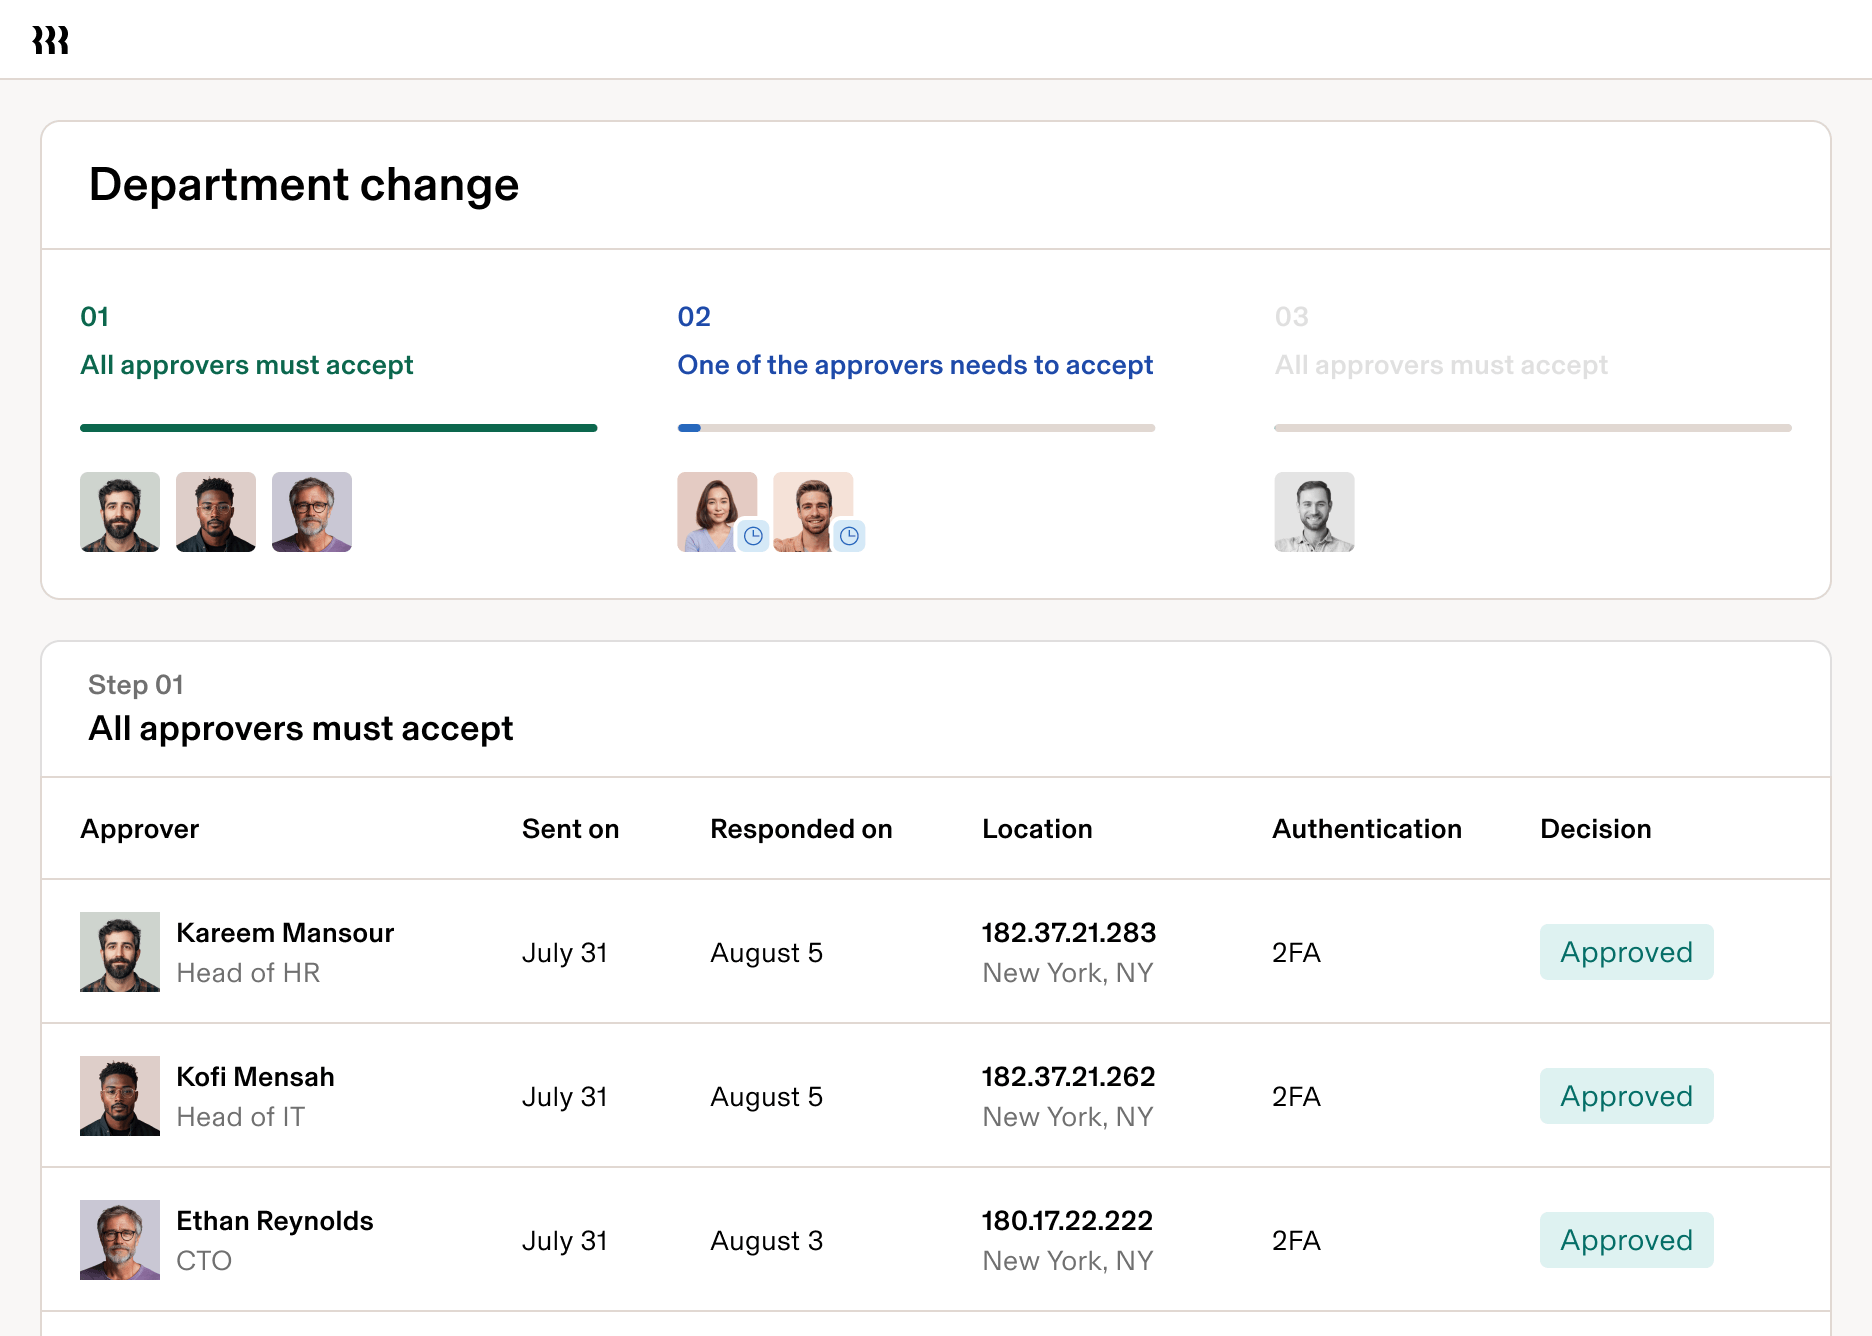
Task: Click the step 02 progress bar
Action: [915, 427]
